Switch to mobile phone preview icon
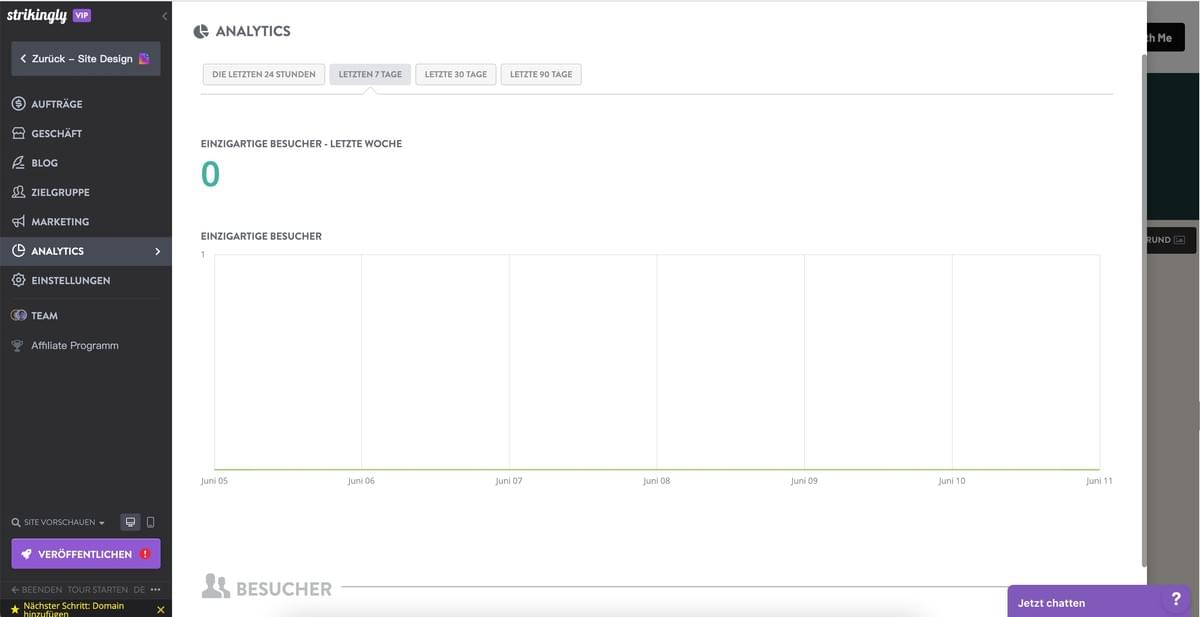This screenshot has width=1200, height=617. tap(151, 522)
